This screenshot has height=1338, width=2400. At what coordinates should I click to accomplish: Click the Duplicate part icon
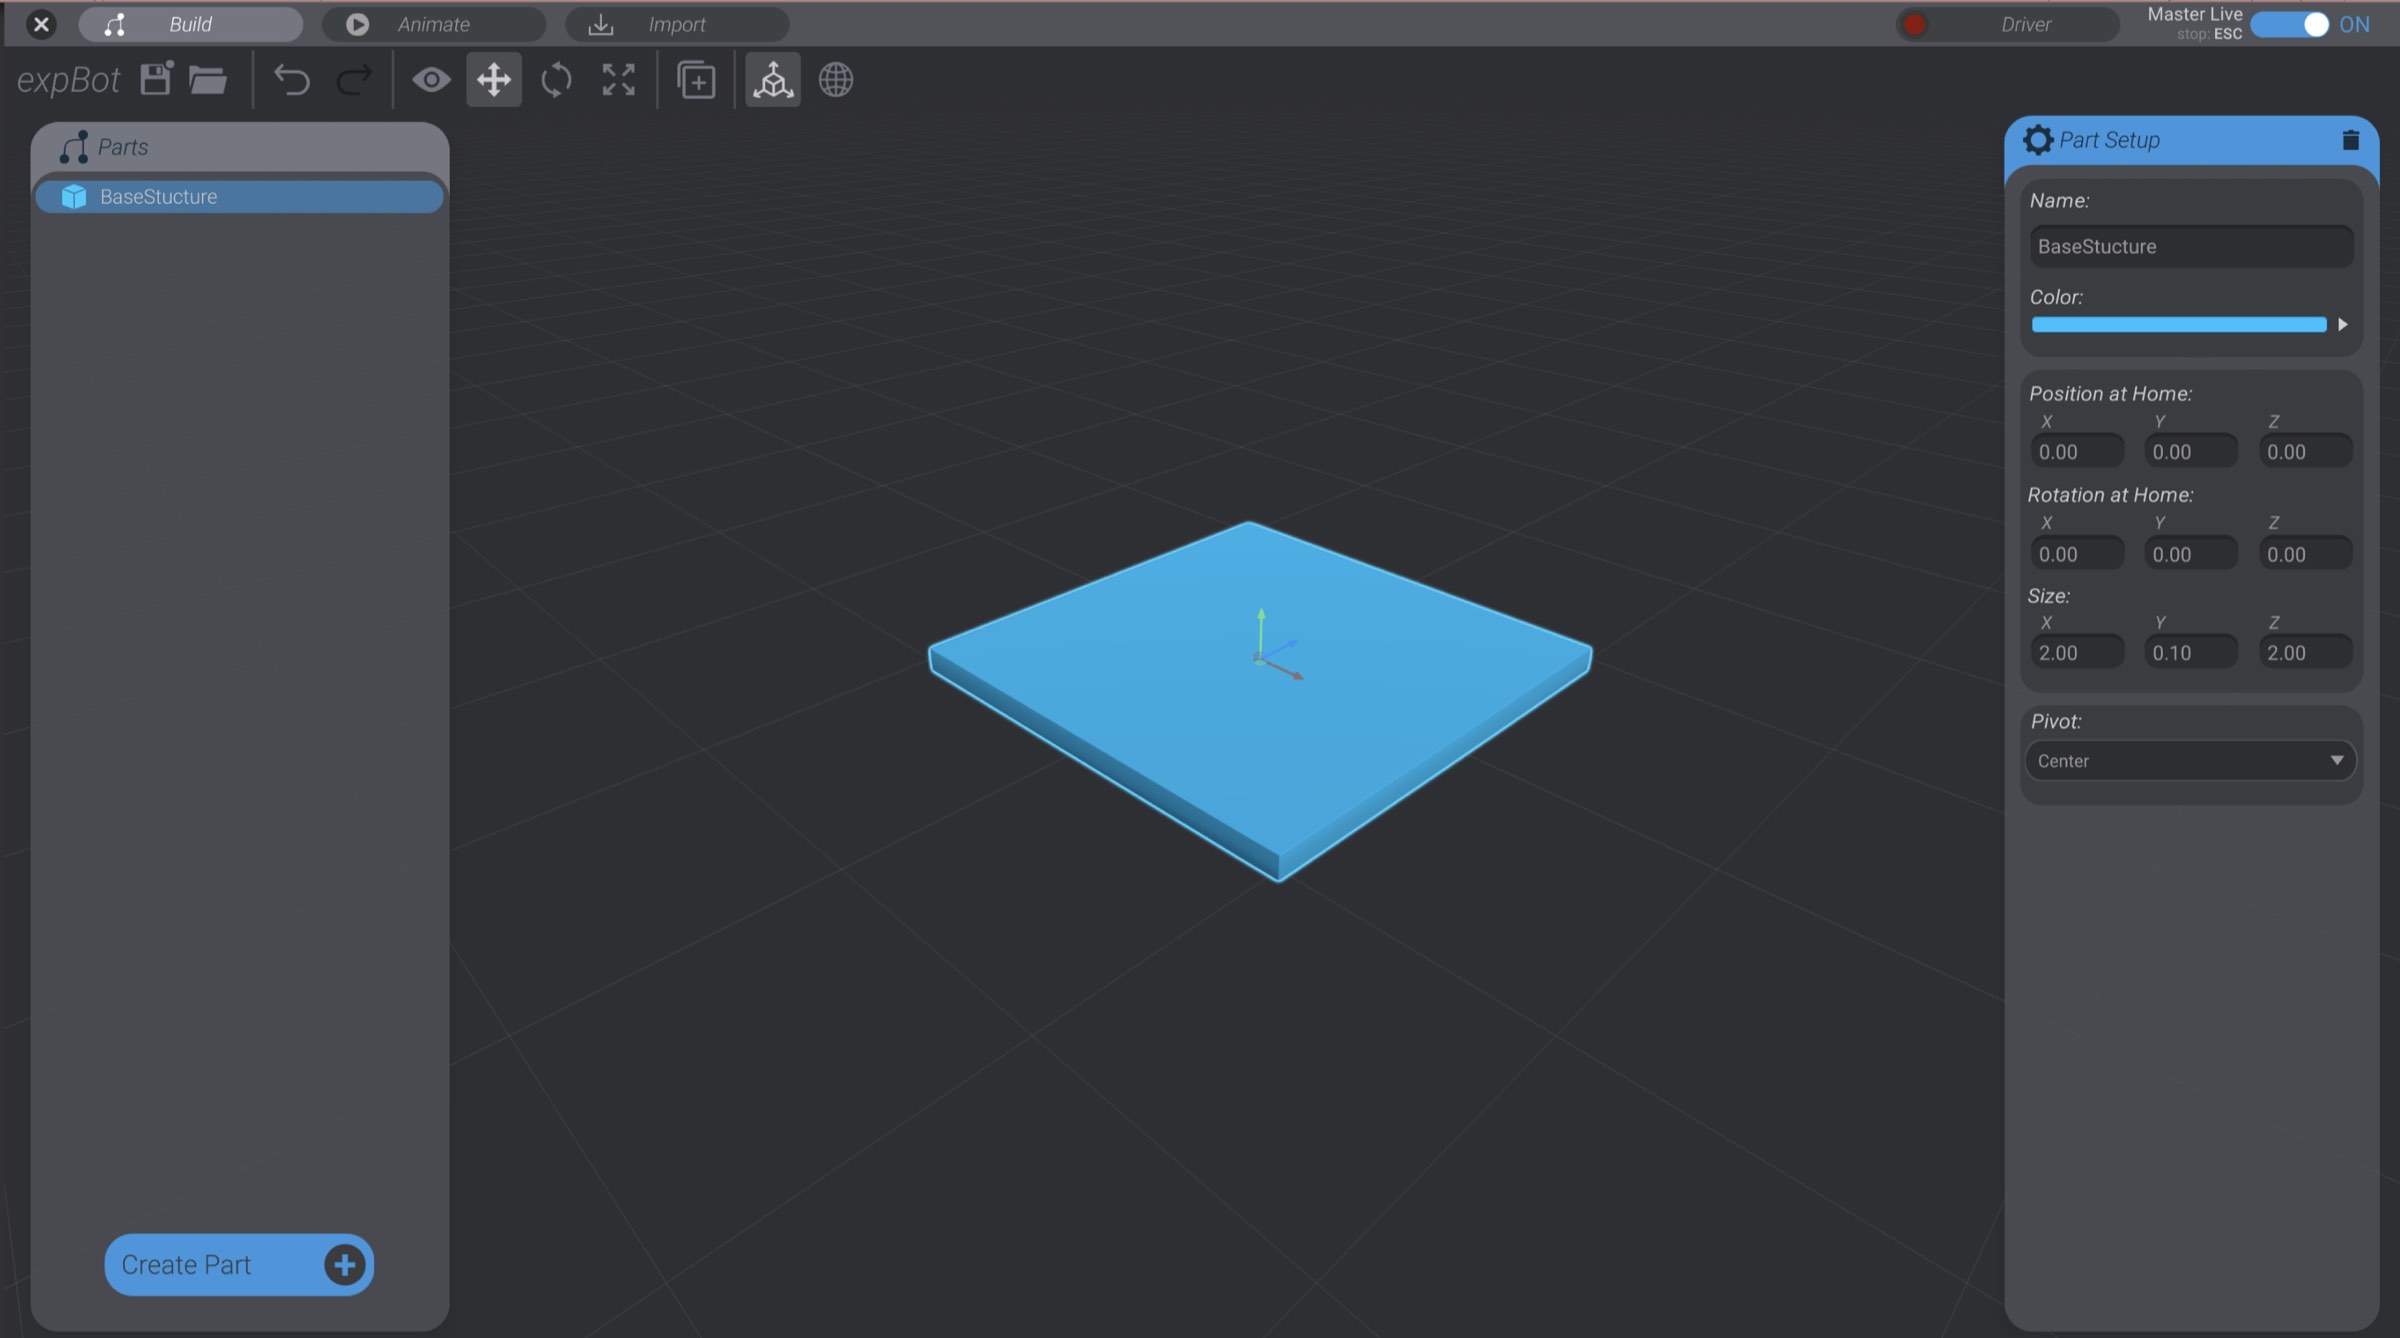[696, 80]
